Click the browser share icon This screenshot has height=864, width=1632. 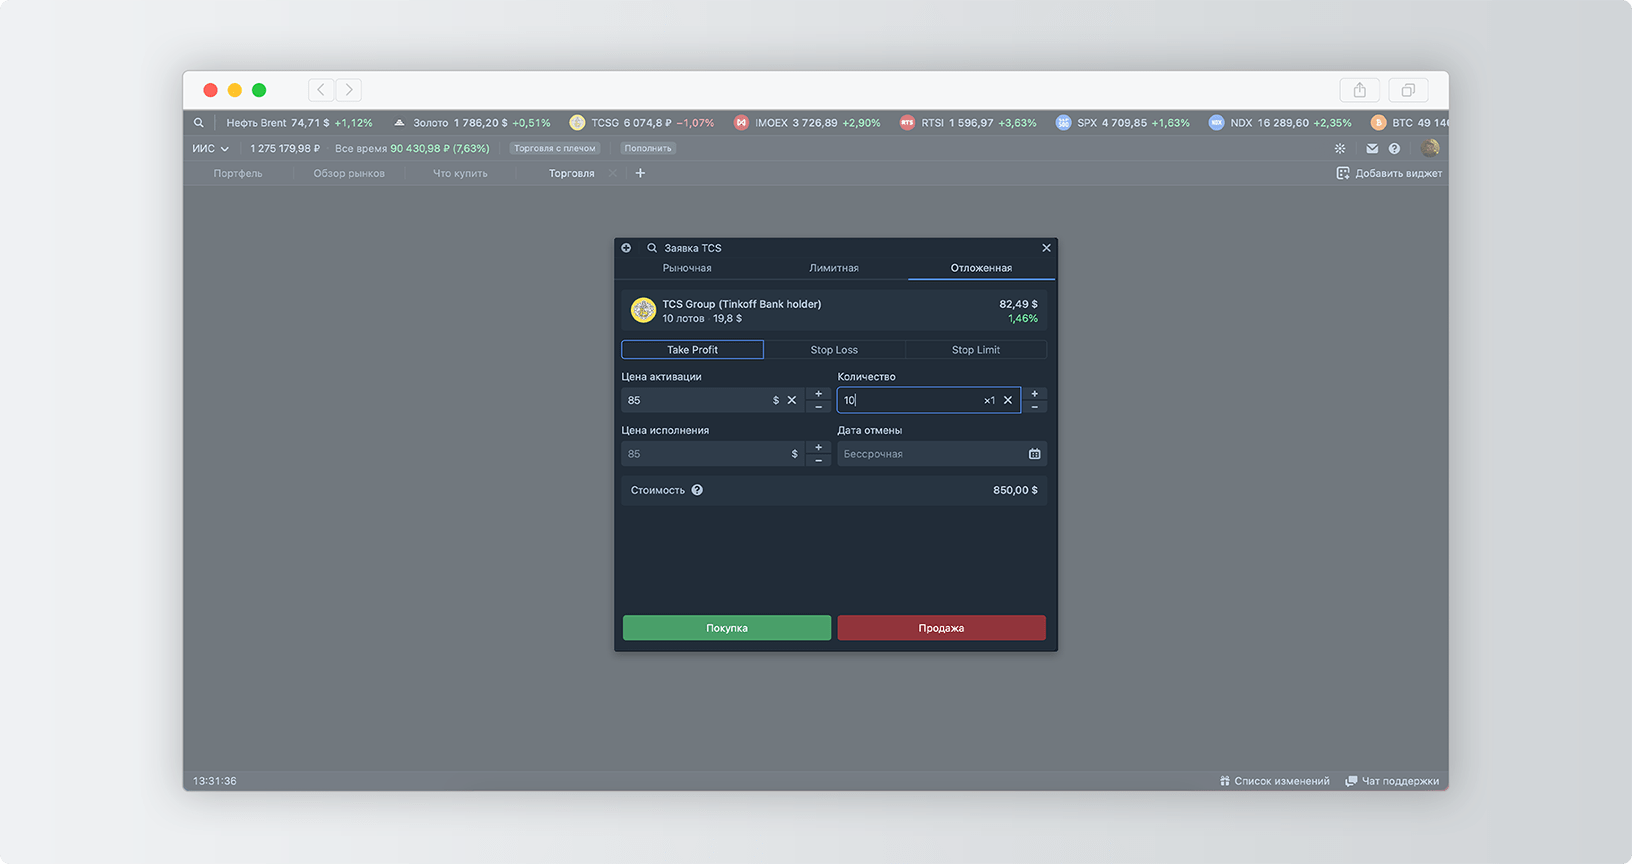click(x=1360, y=90)
